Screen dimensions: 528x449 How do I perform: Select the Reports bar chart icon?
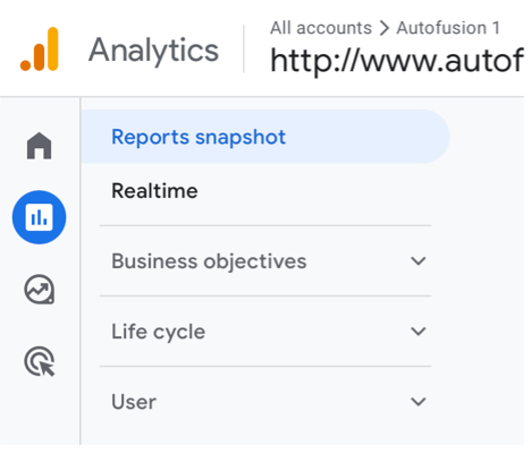click(x=39, y=217)
